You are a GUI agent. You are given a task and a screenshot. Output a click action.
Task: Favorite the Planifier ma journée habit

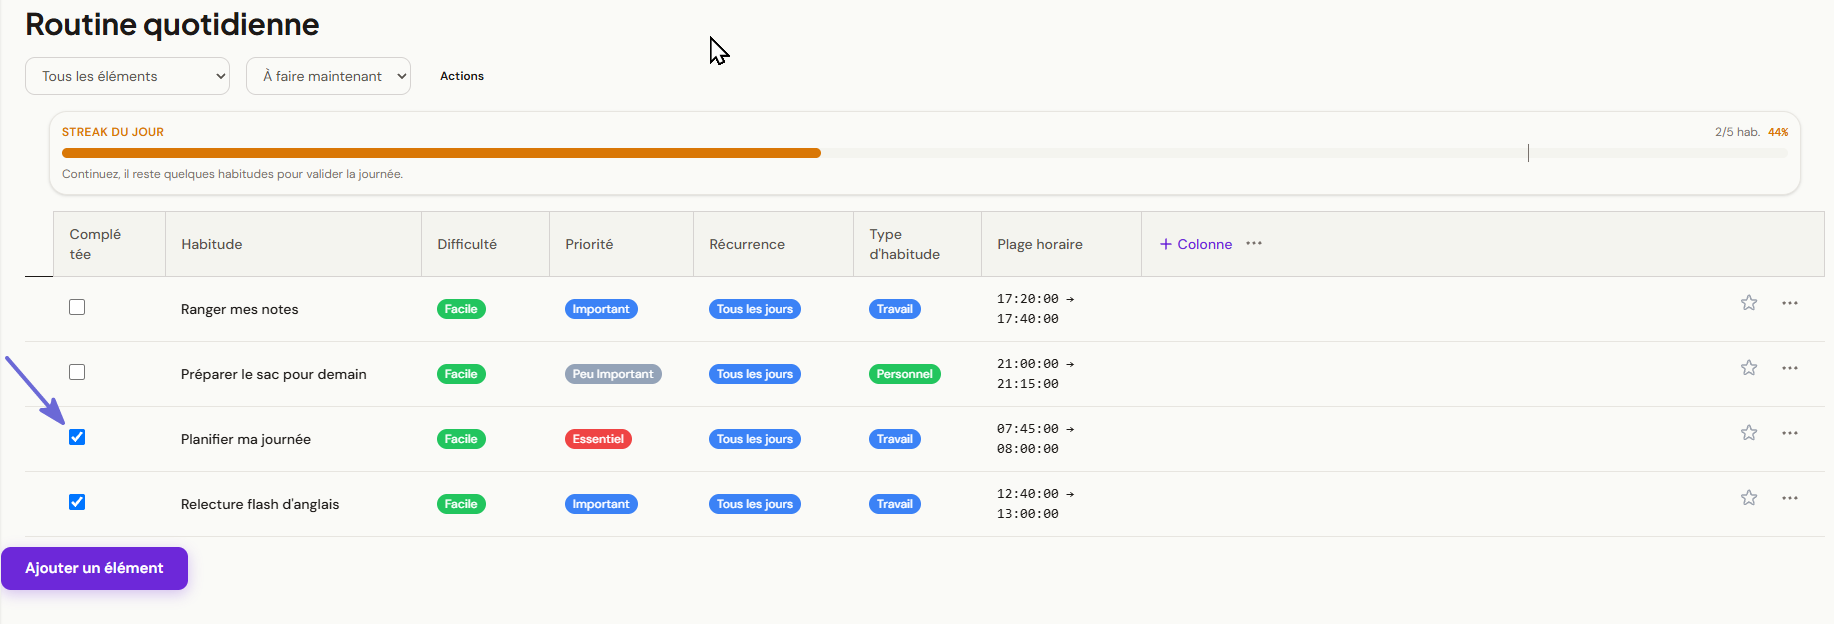click(1749, 433)
